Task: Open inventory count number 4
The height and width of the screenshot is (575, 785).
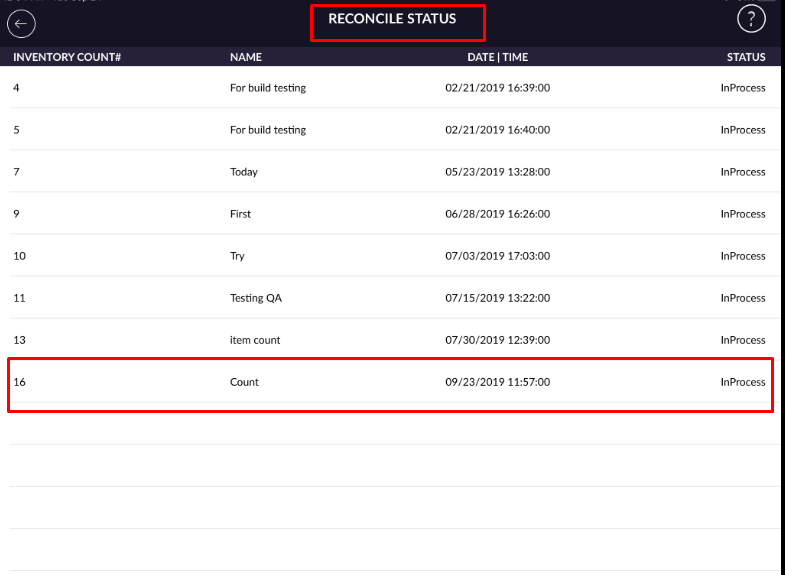Action: 16,88
